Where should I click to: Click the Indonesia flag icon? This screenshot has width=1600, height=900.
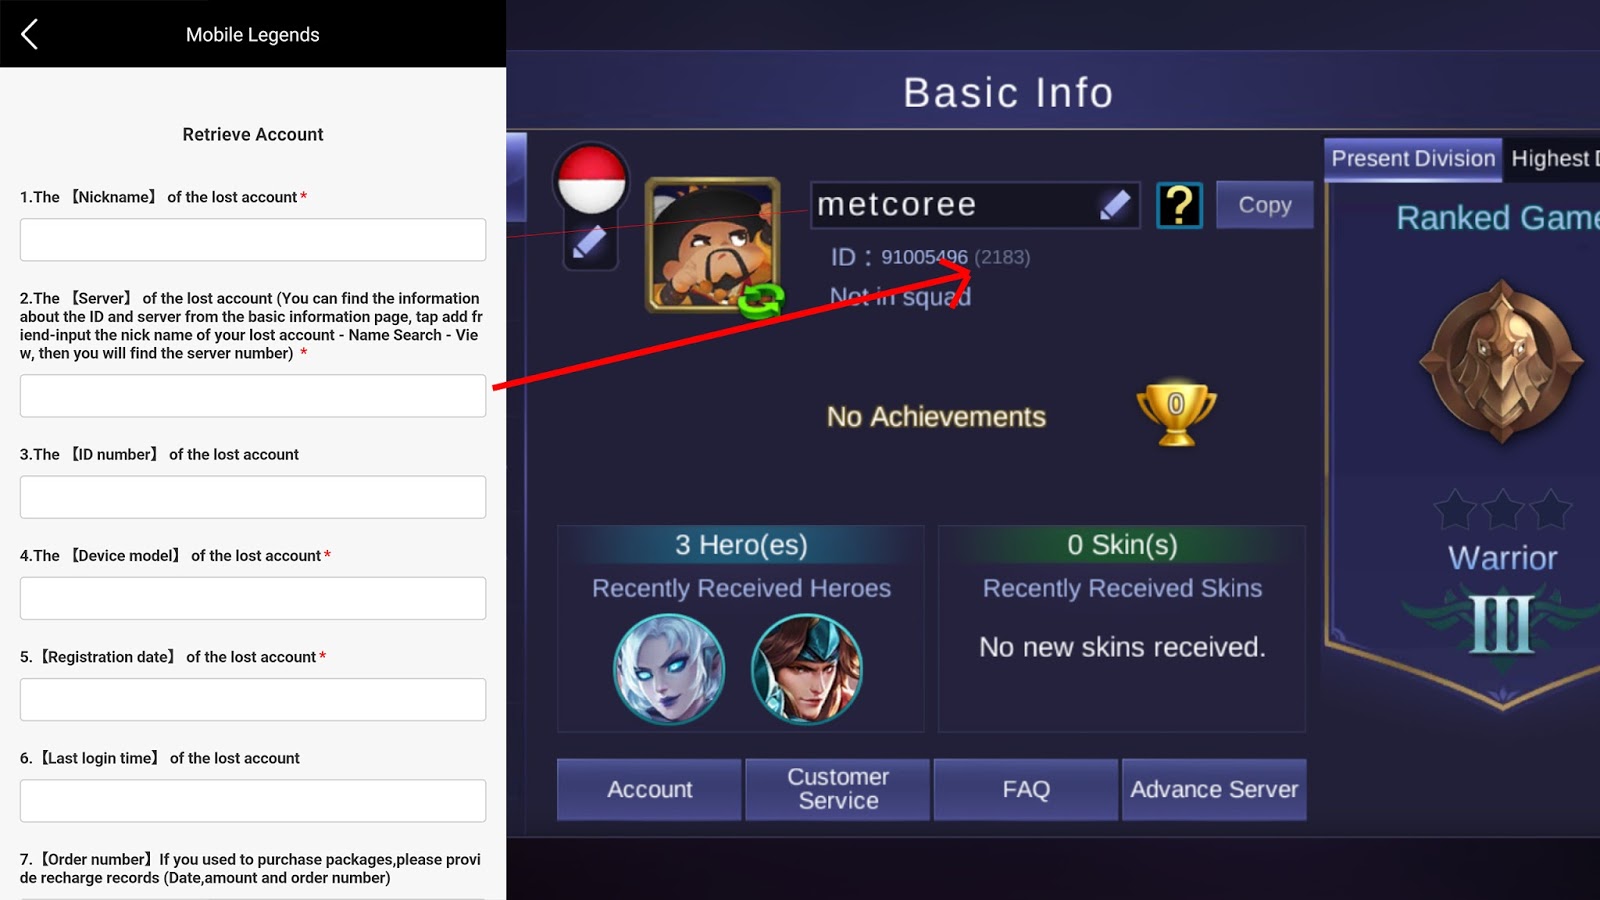591,180
